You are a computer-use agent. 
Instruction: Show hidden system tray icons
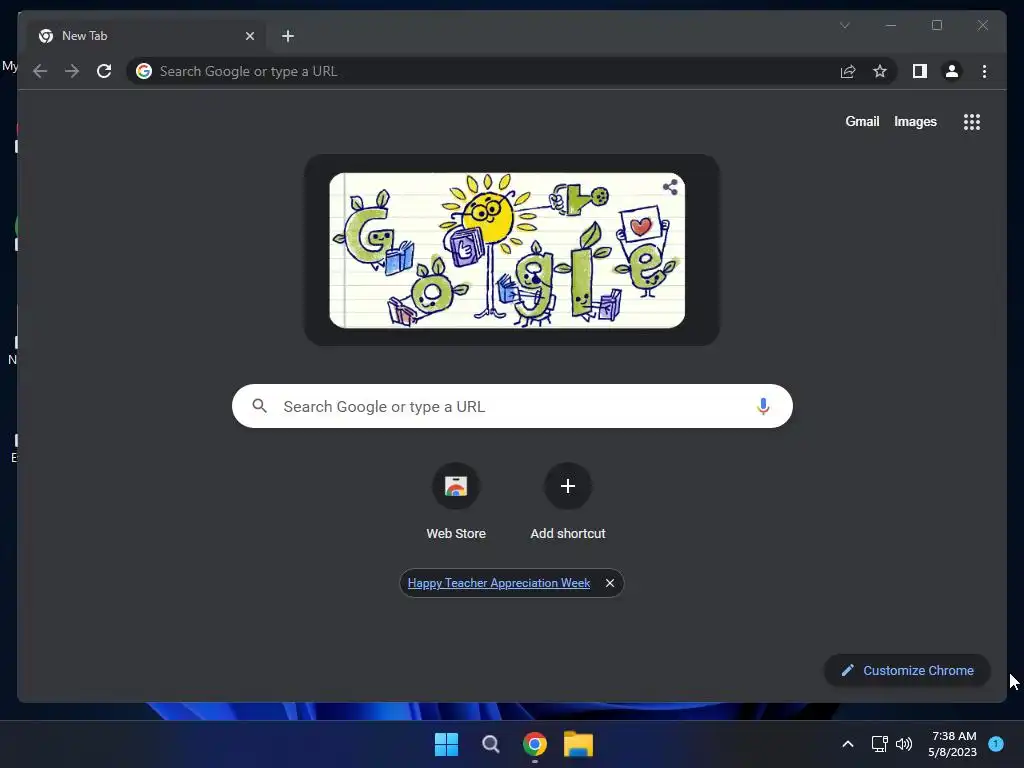pos(848,744)
